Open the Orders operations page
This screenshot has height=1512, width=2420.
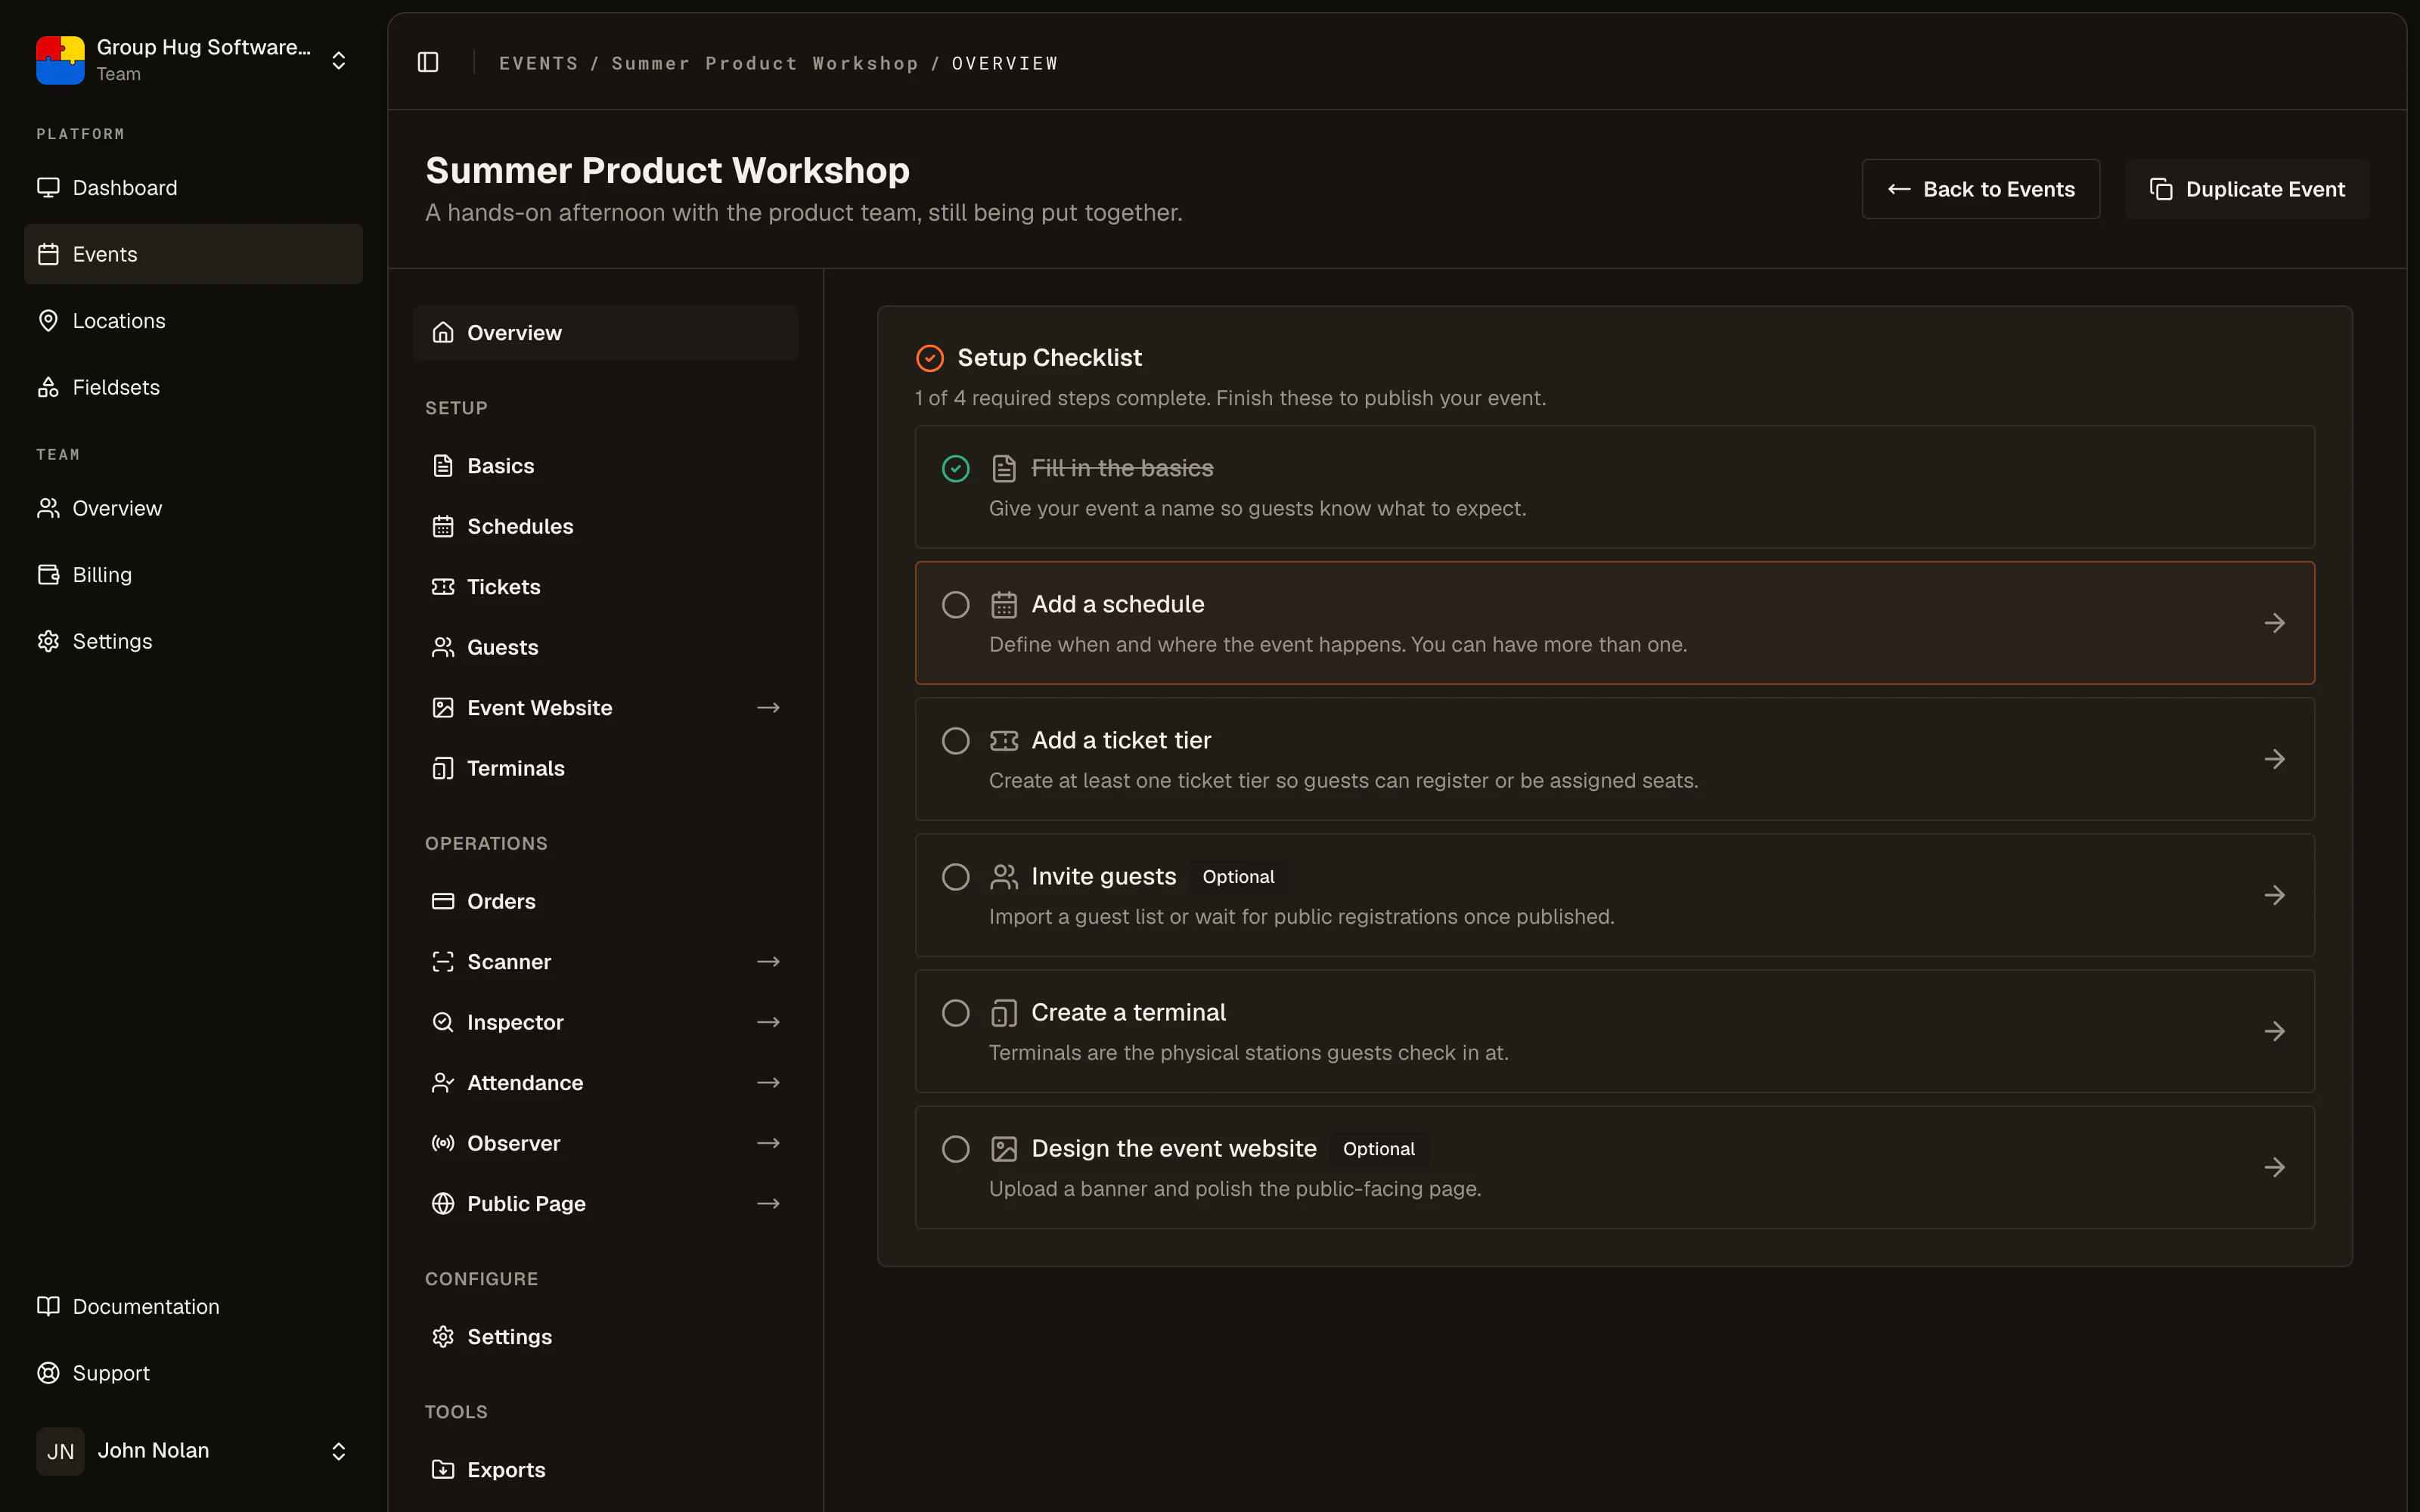[x=606, y=901]
